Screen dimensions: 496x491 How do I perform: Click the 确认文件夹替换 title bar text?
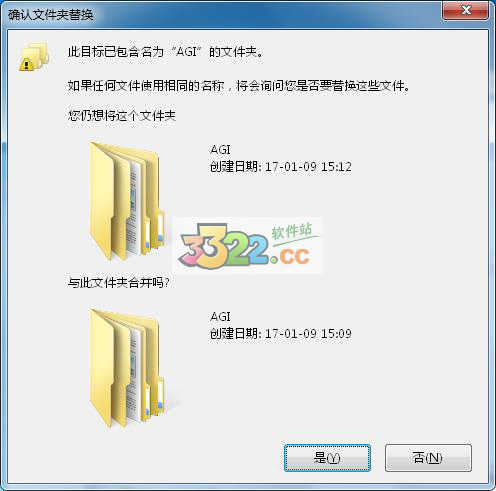pyautogui.click(x=51, y=15)
